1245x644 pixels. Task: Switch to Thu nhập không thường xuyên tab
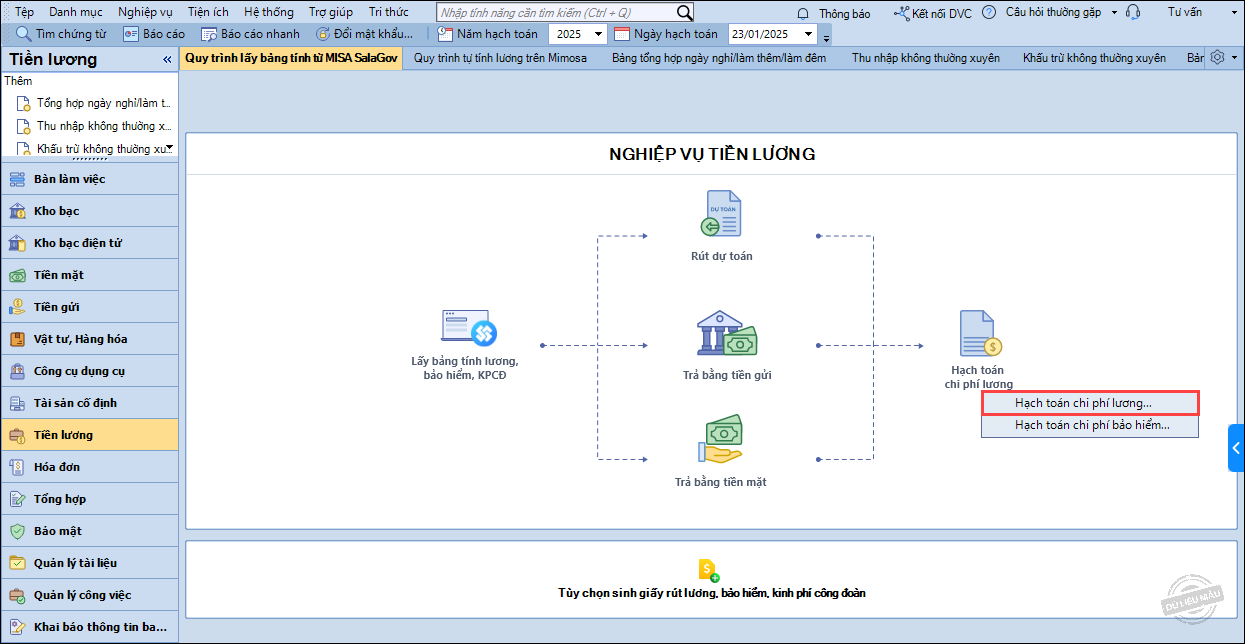[926, 58]
